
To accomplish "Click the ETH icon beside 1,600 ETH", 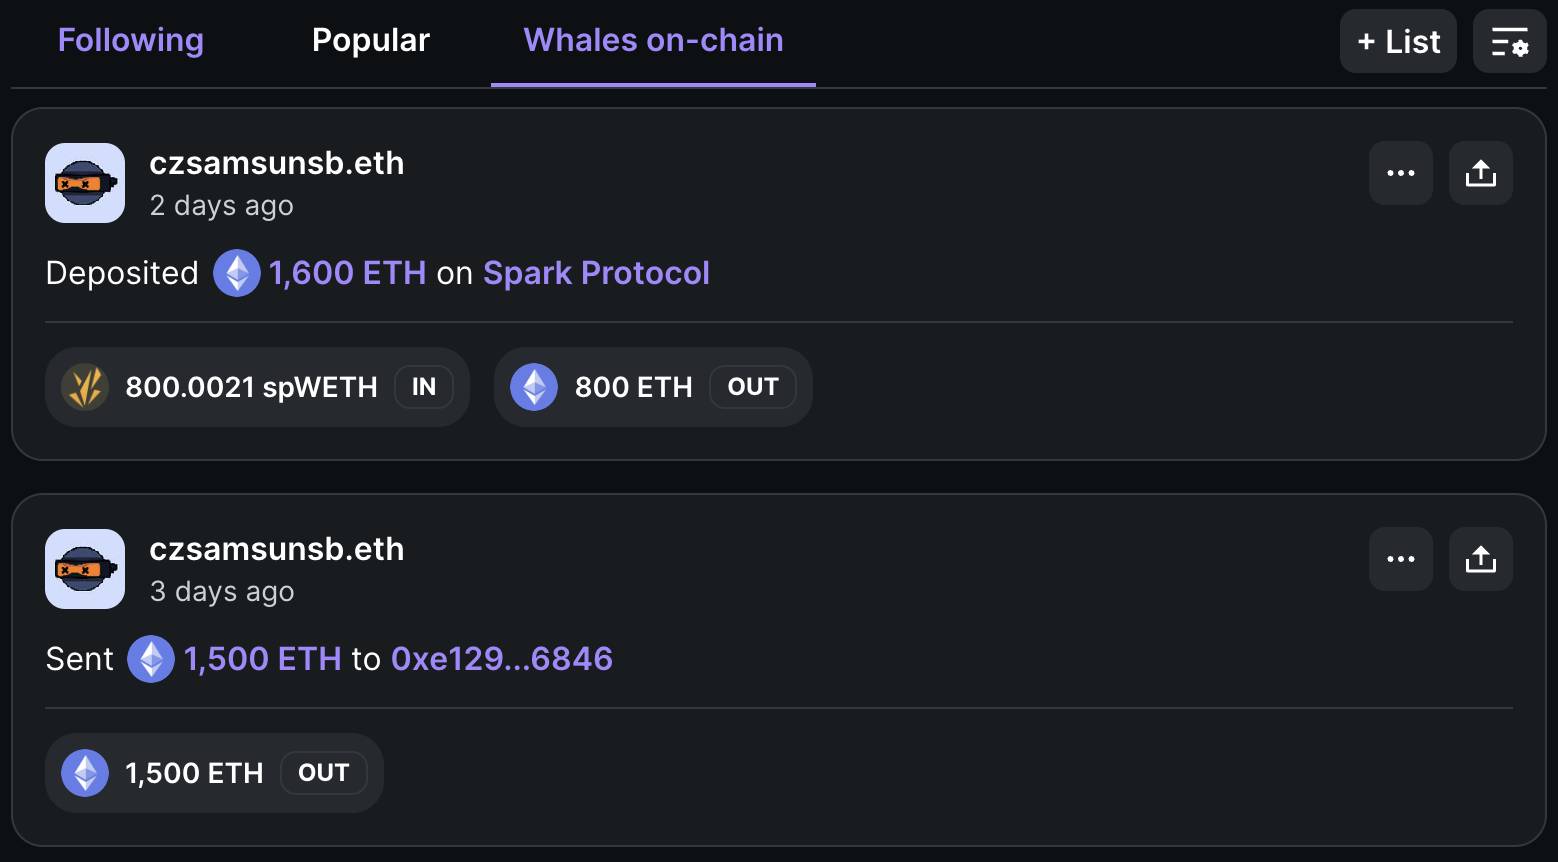I will 237,273.
